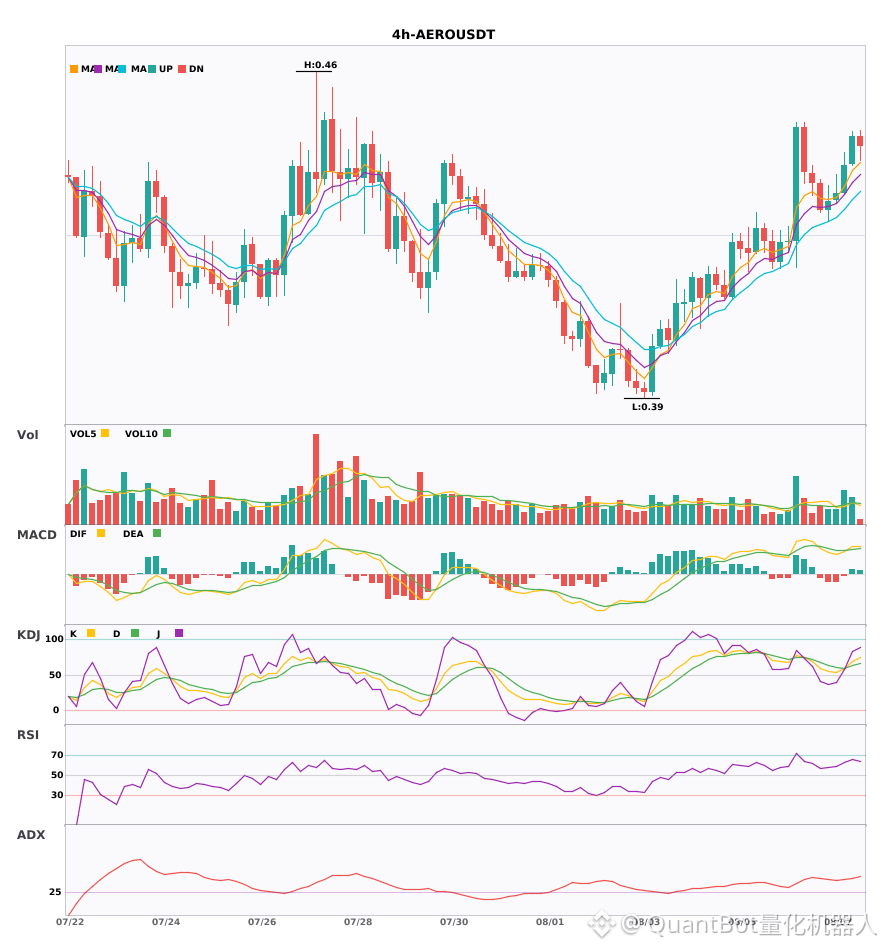Click the L:0.39 low price label
The image size is (885, 950).
click(x=648, y=407)
